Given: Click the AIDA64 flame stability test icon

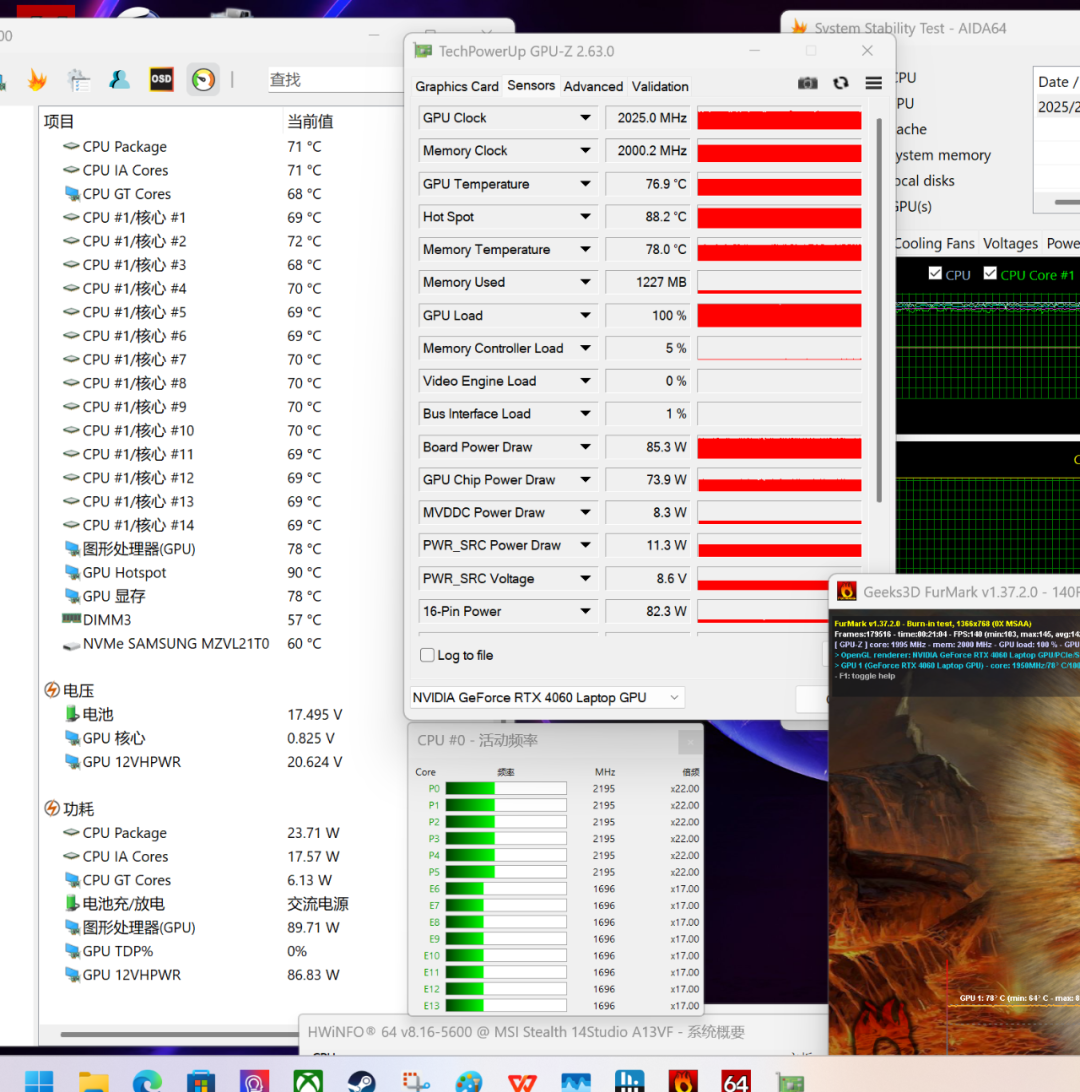Looking at the screenshot, I should 37,80.
